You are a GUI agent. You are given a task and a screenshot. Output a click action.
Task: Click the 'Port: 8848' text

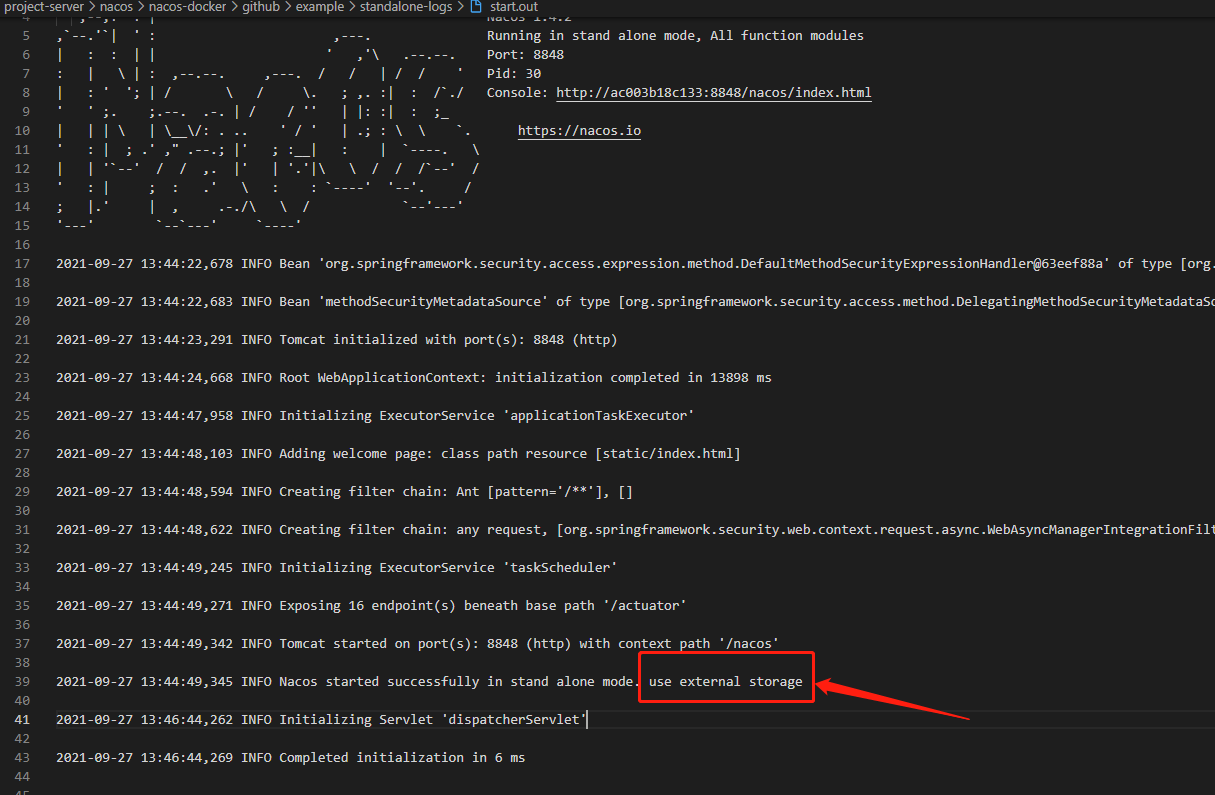[525, 55]
